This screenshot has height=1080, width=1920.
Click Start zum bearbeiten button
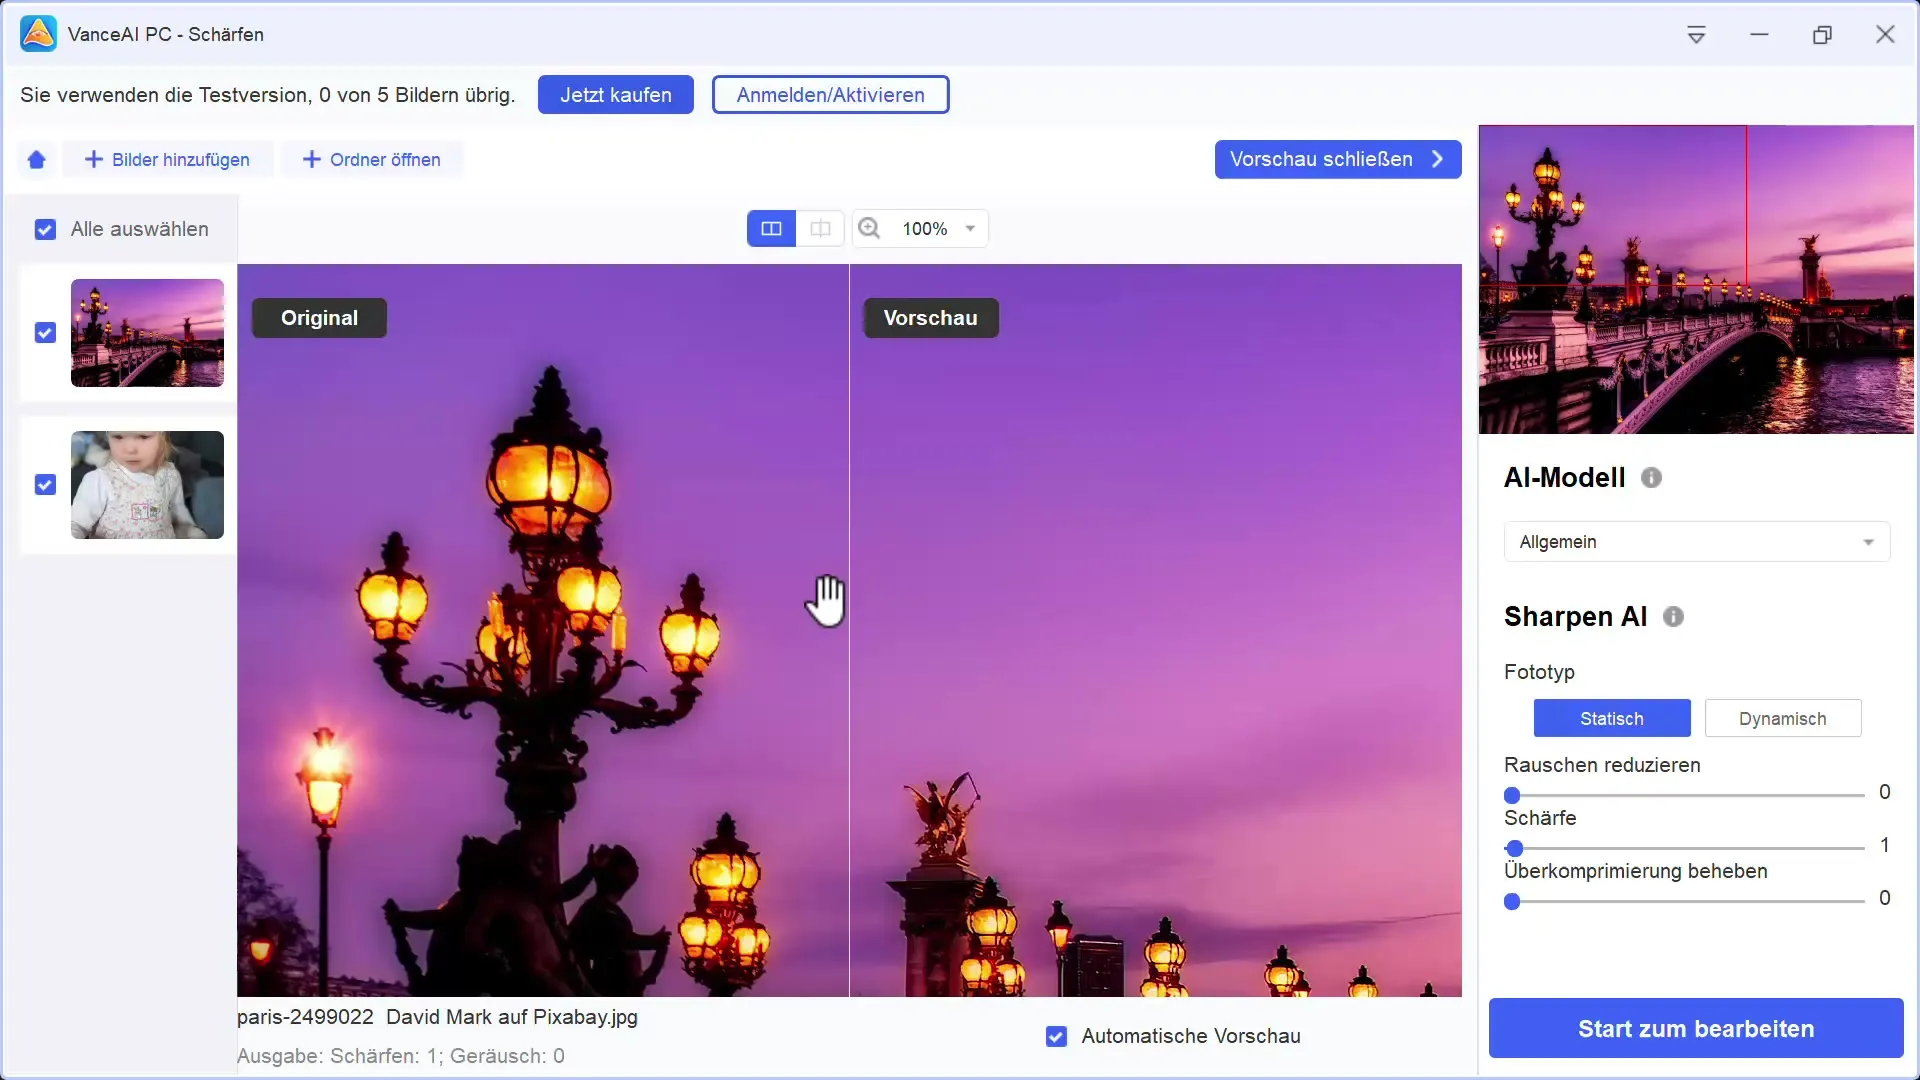[x=1696, y=1029]
